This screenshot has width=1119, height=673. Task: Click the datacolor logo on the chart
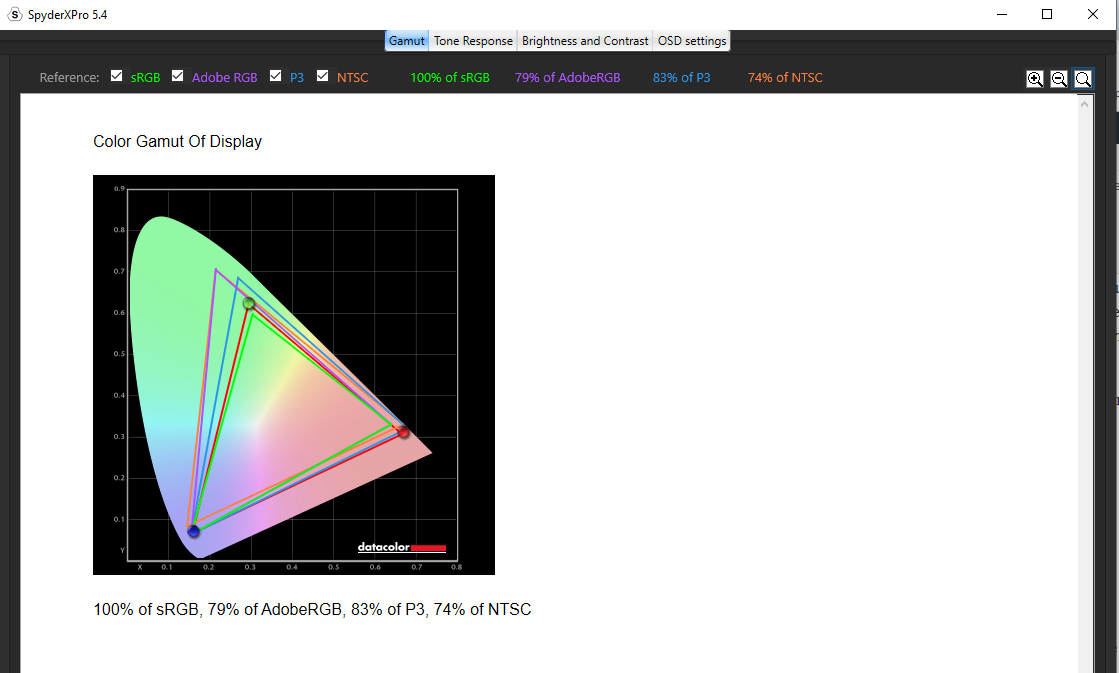click(401, 547)
